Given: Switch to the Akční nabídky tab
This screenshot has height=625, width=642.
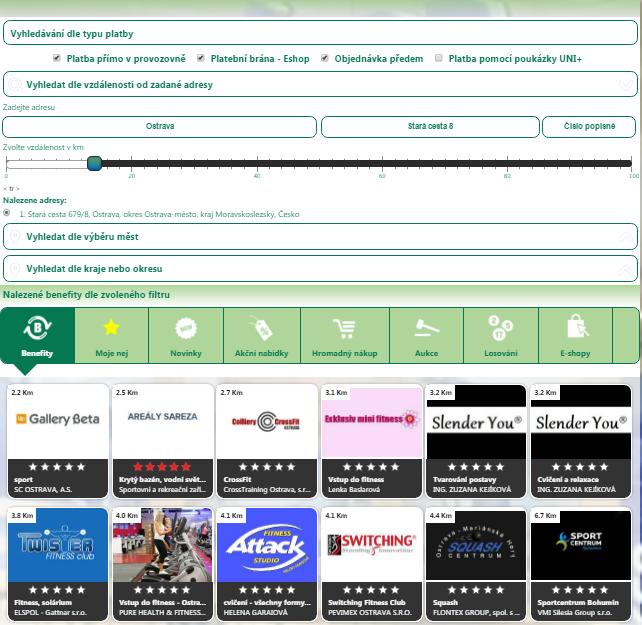Looking at the screenshot, I should tap(262, 336).
